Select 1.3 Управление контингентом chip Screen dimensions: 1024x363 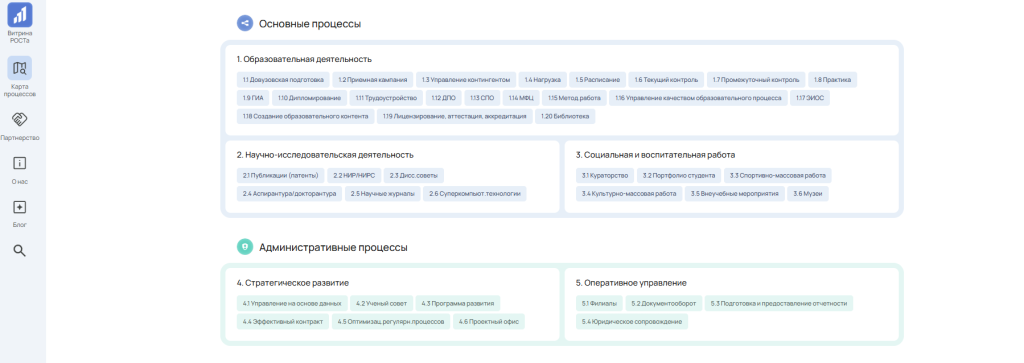point(466,80)
